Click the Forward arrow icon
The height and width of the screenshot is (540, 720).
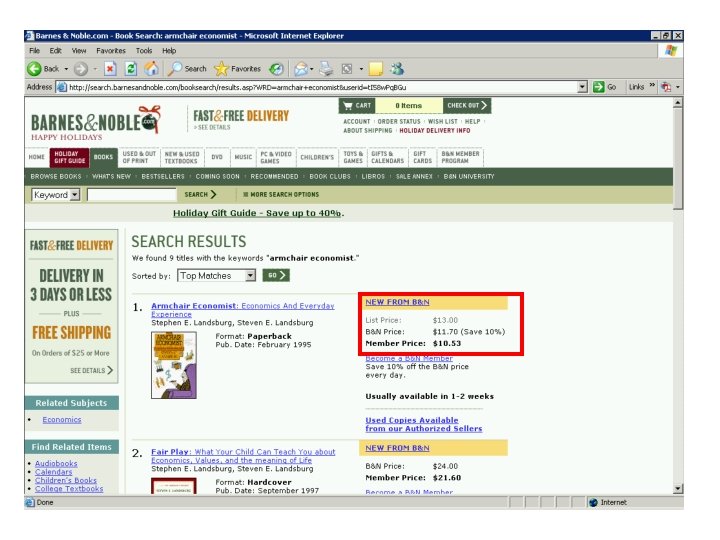pyautogui.click(x=81, y=69)
